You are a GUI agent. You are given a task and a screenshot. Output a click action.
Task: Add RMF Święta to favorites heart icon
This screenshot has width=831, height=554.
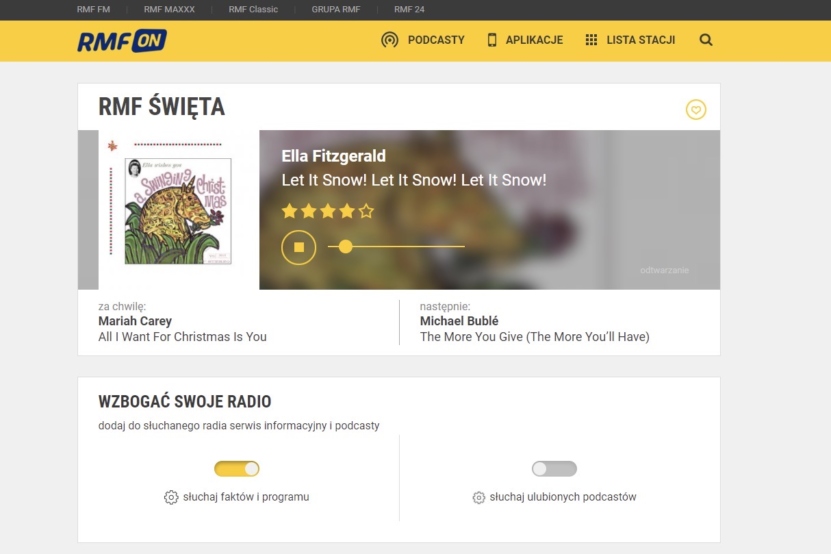[x=695, y=110]
